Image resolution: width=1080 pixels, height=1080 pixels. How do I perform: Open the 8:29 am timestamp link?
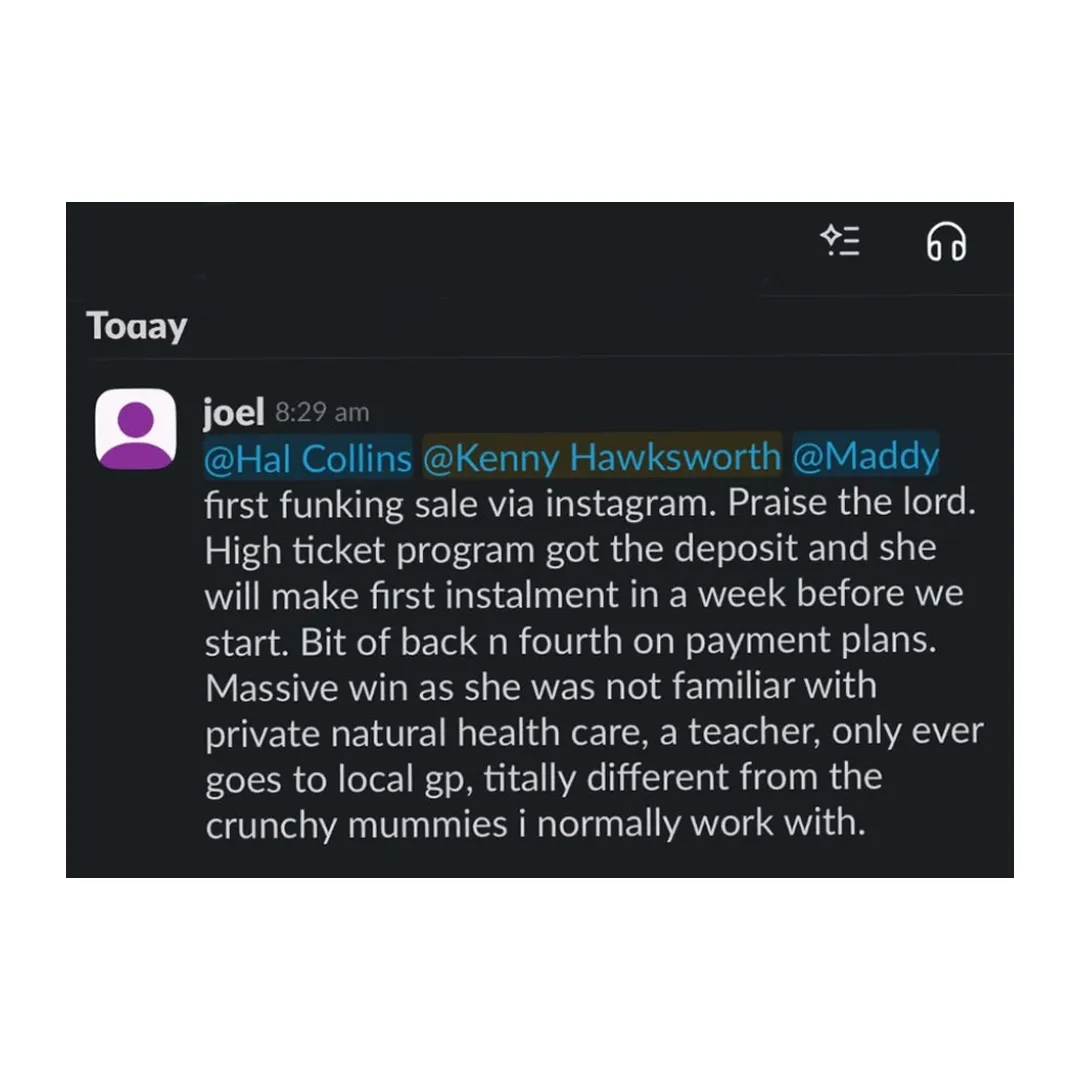[322, 412]
